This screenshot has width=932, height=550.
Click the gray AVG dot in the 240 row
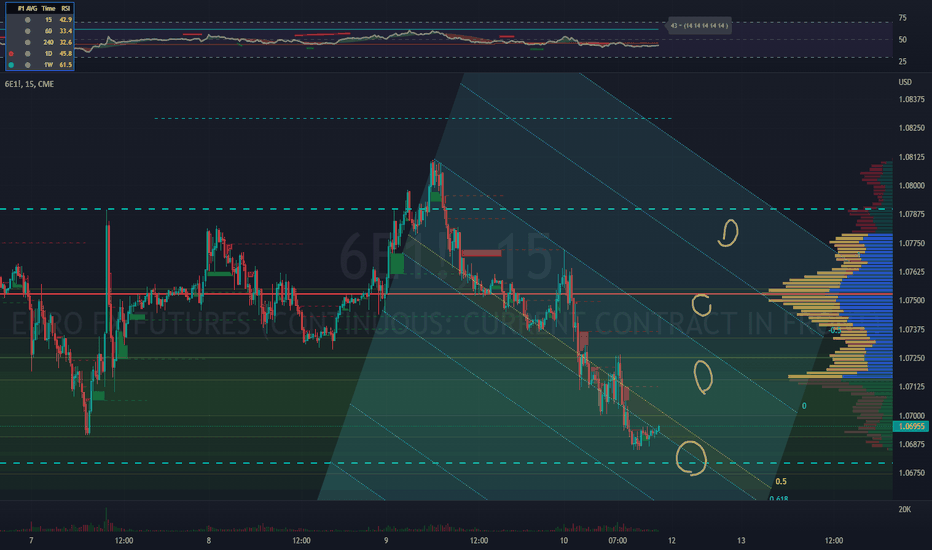point(27,42)
